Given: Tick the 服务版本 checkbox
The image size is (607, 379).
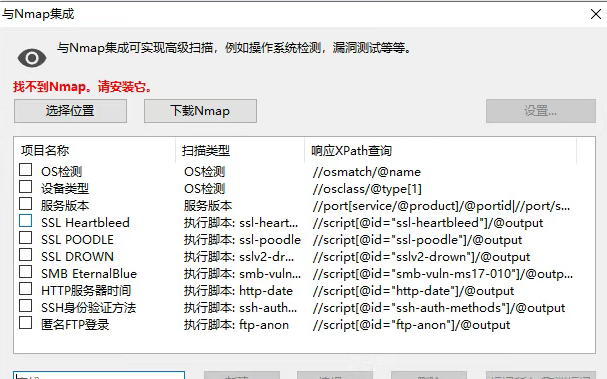Looking at the screenshot, I should click(26, 204).
